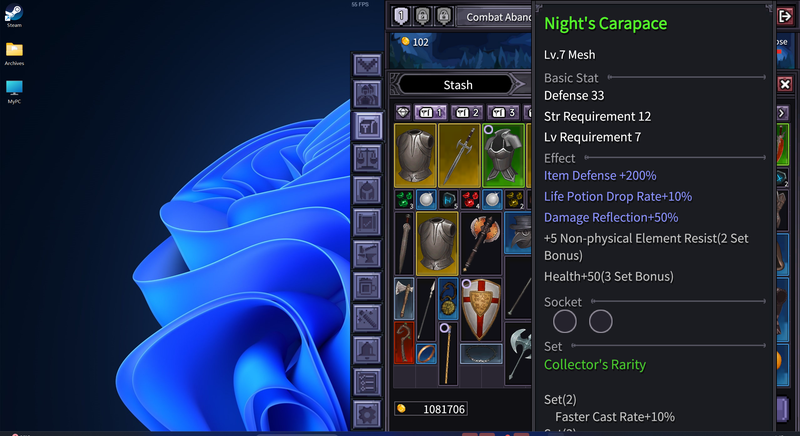
Task: Open the magic wand icon in sidebar
Action: (367, 318)
